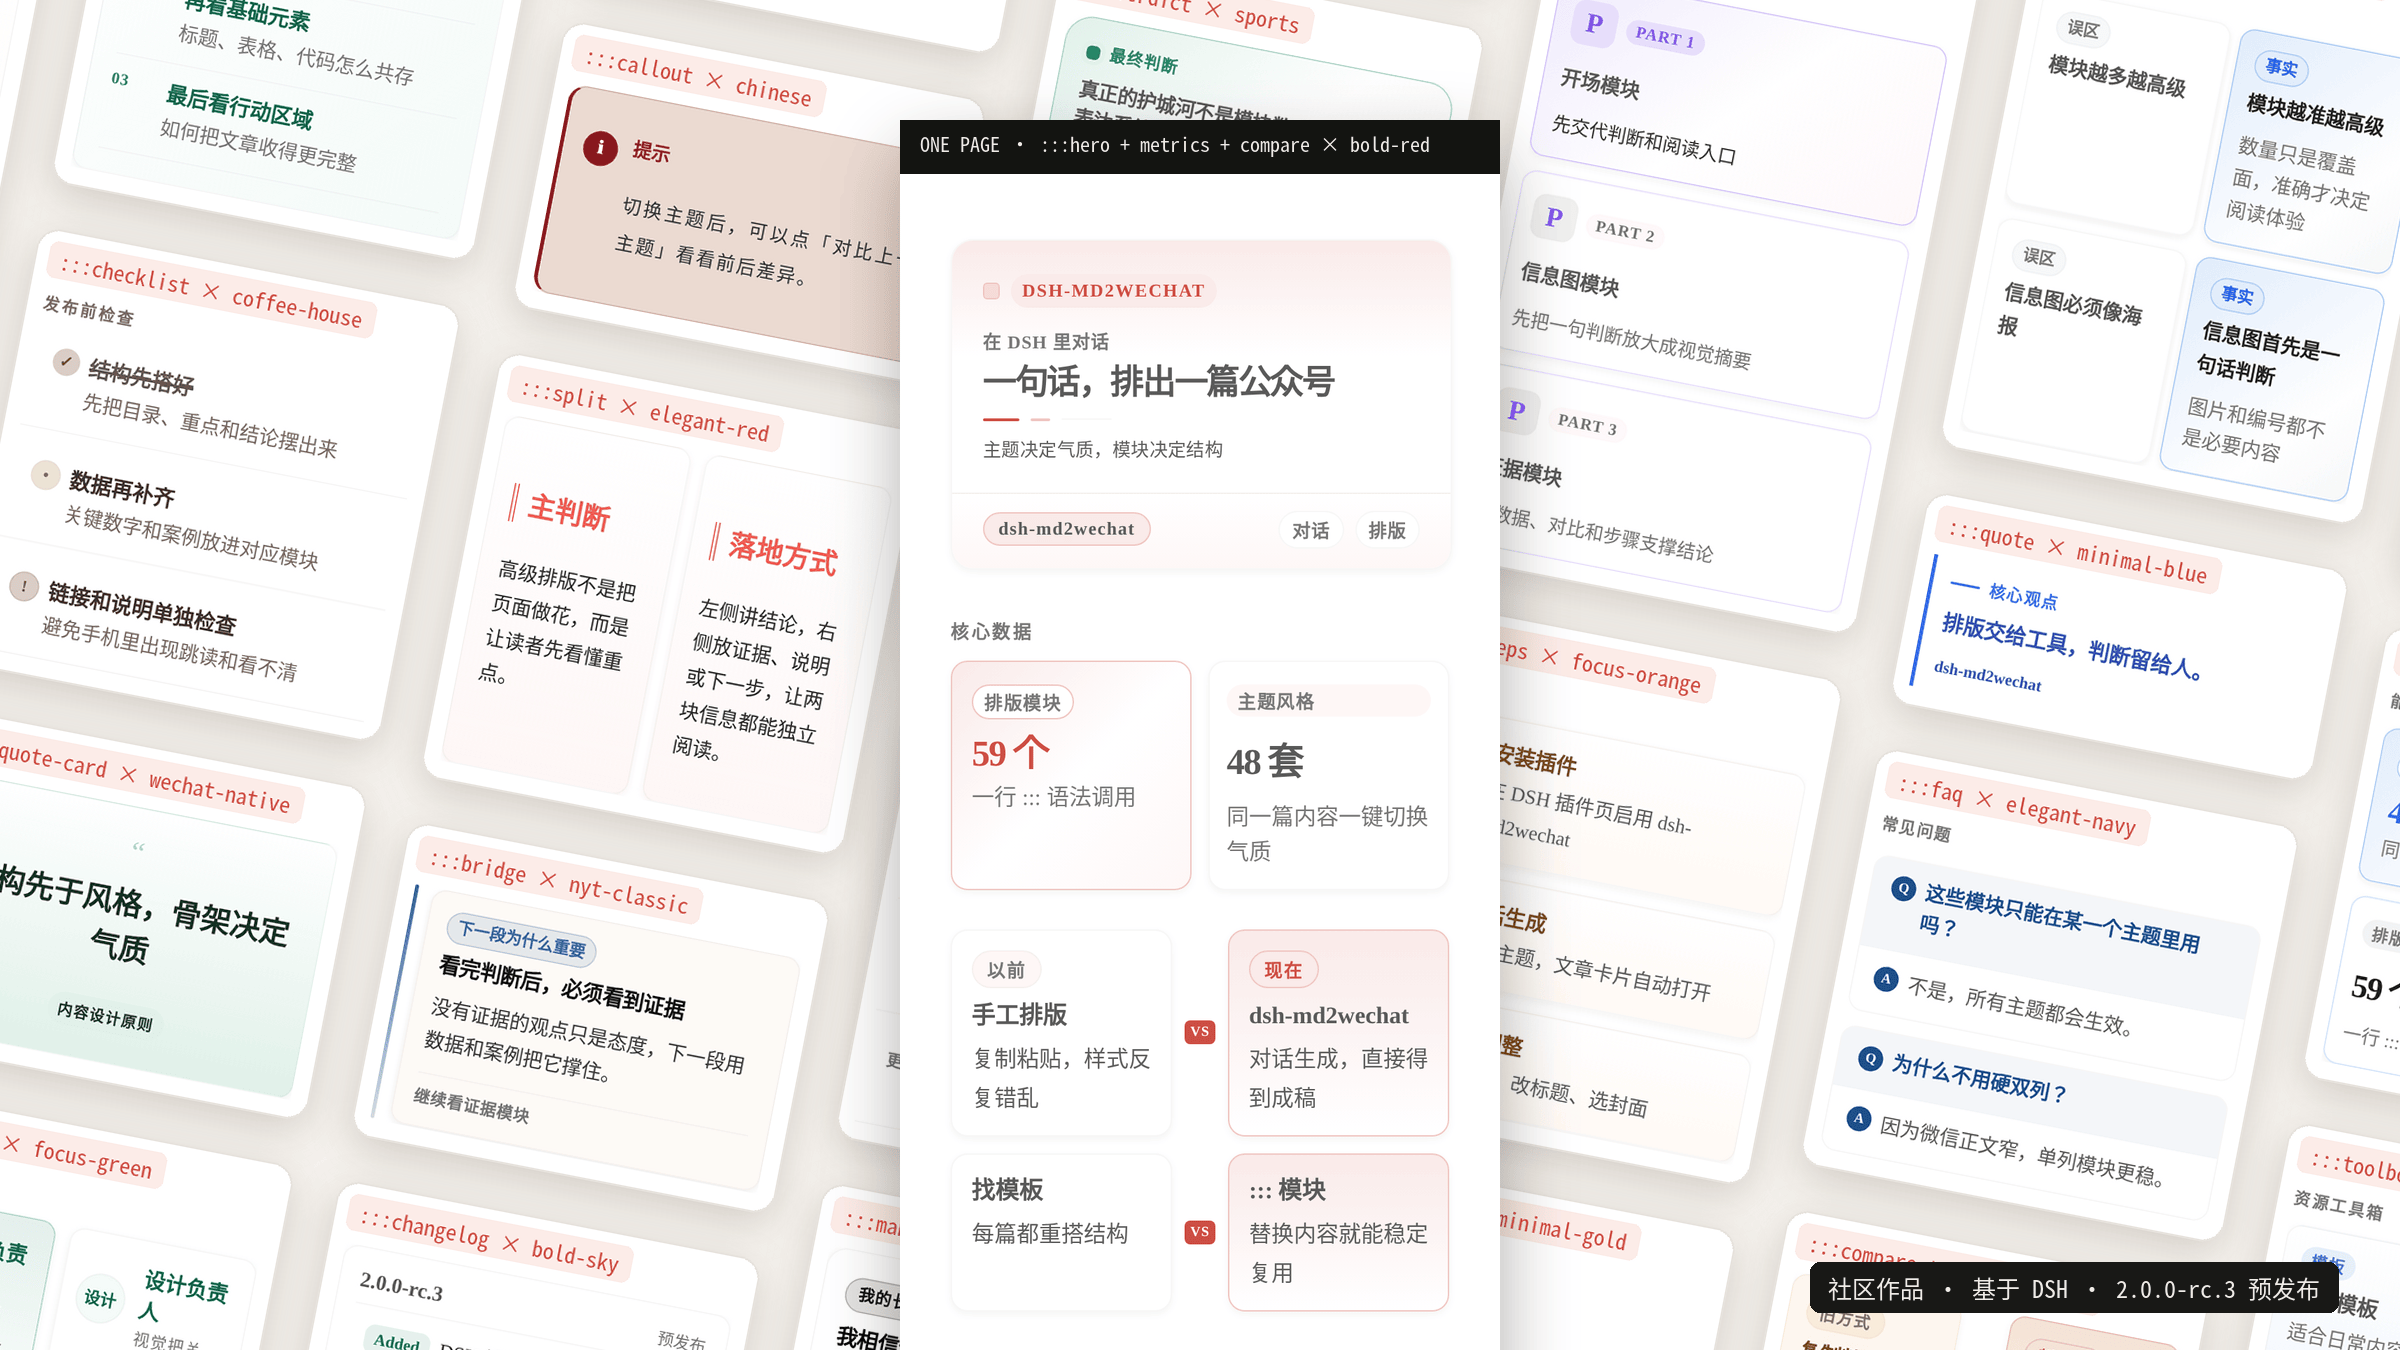Click the :::quote × minimal-blue label

click(x=2077, y=550)
